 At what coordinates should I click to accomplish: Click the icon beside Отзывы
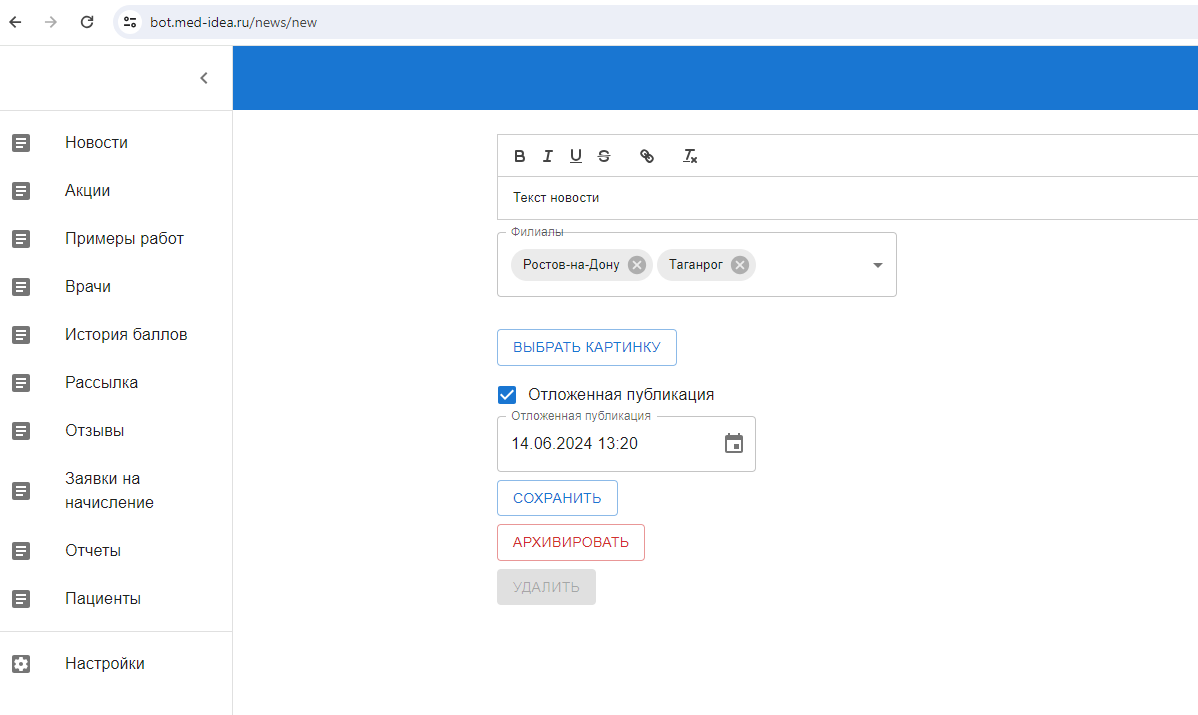coord(21,431)
